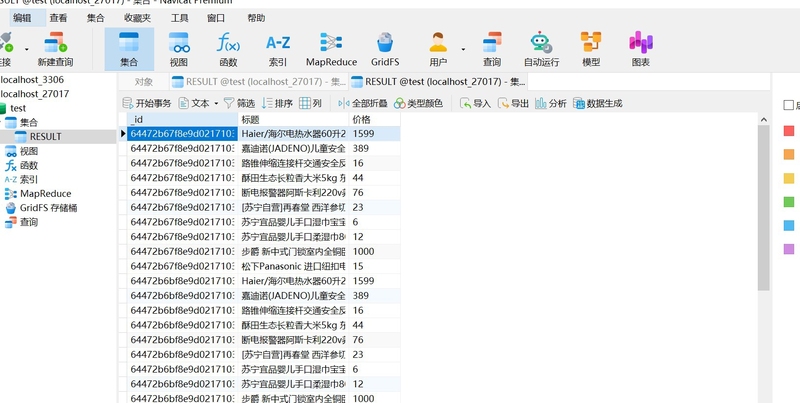The image size is (800, 403).
Task: Open the New Query (新建查询) tool
Action: click(x=55, y=49)
